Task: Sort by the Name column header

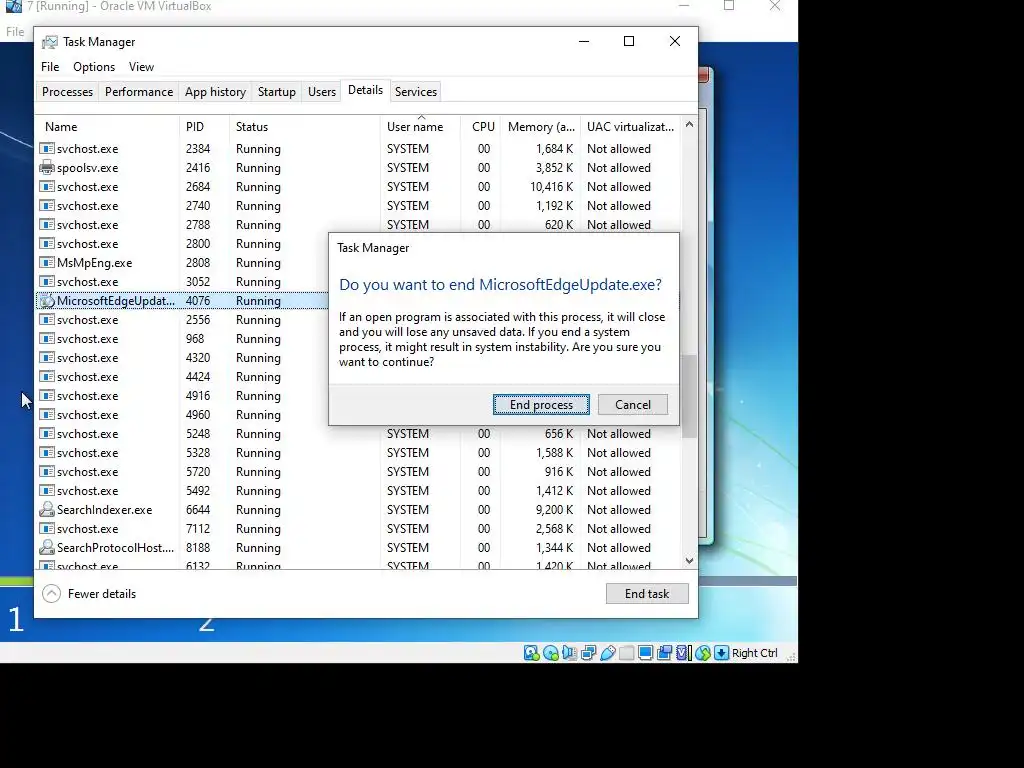Action: click(x=107, y=127)
